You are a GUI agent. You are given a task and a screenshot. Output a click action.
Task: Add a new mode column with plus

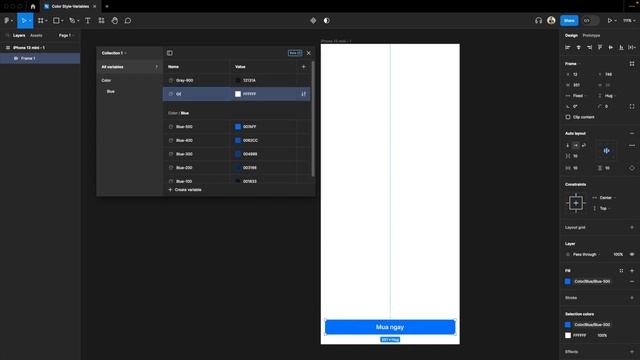pyautogui.click(x=303, y=67)
